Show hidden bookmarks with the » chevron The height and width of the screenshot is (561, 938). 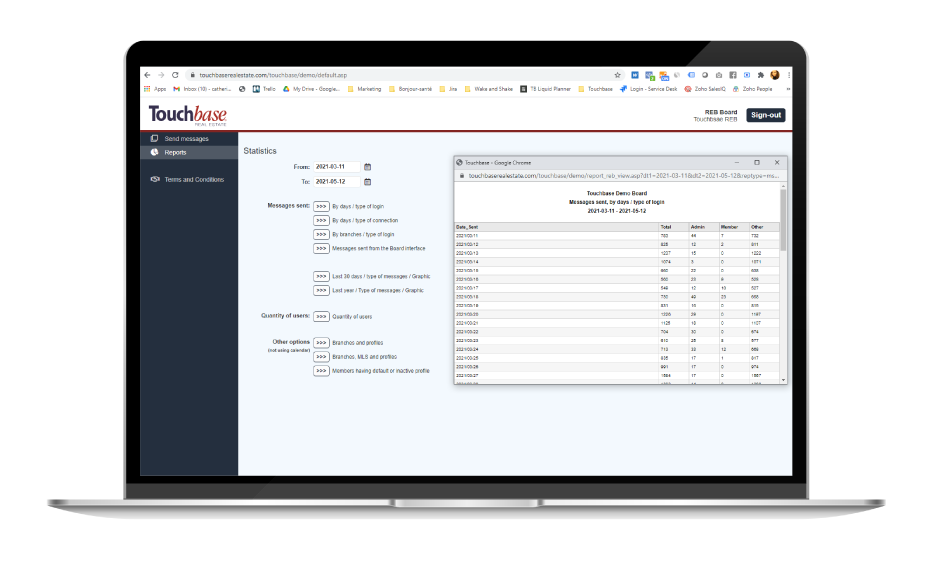click(788, 89)
